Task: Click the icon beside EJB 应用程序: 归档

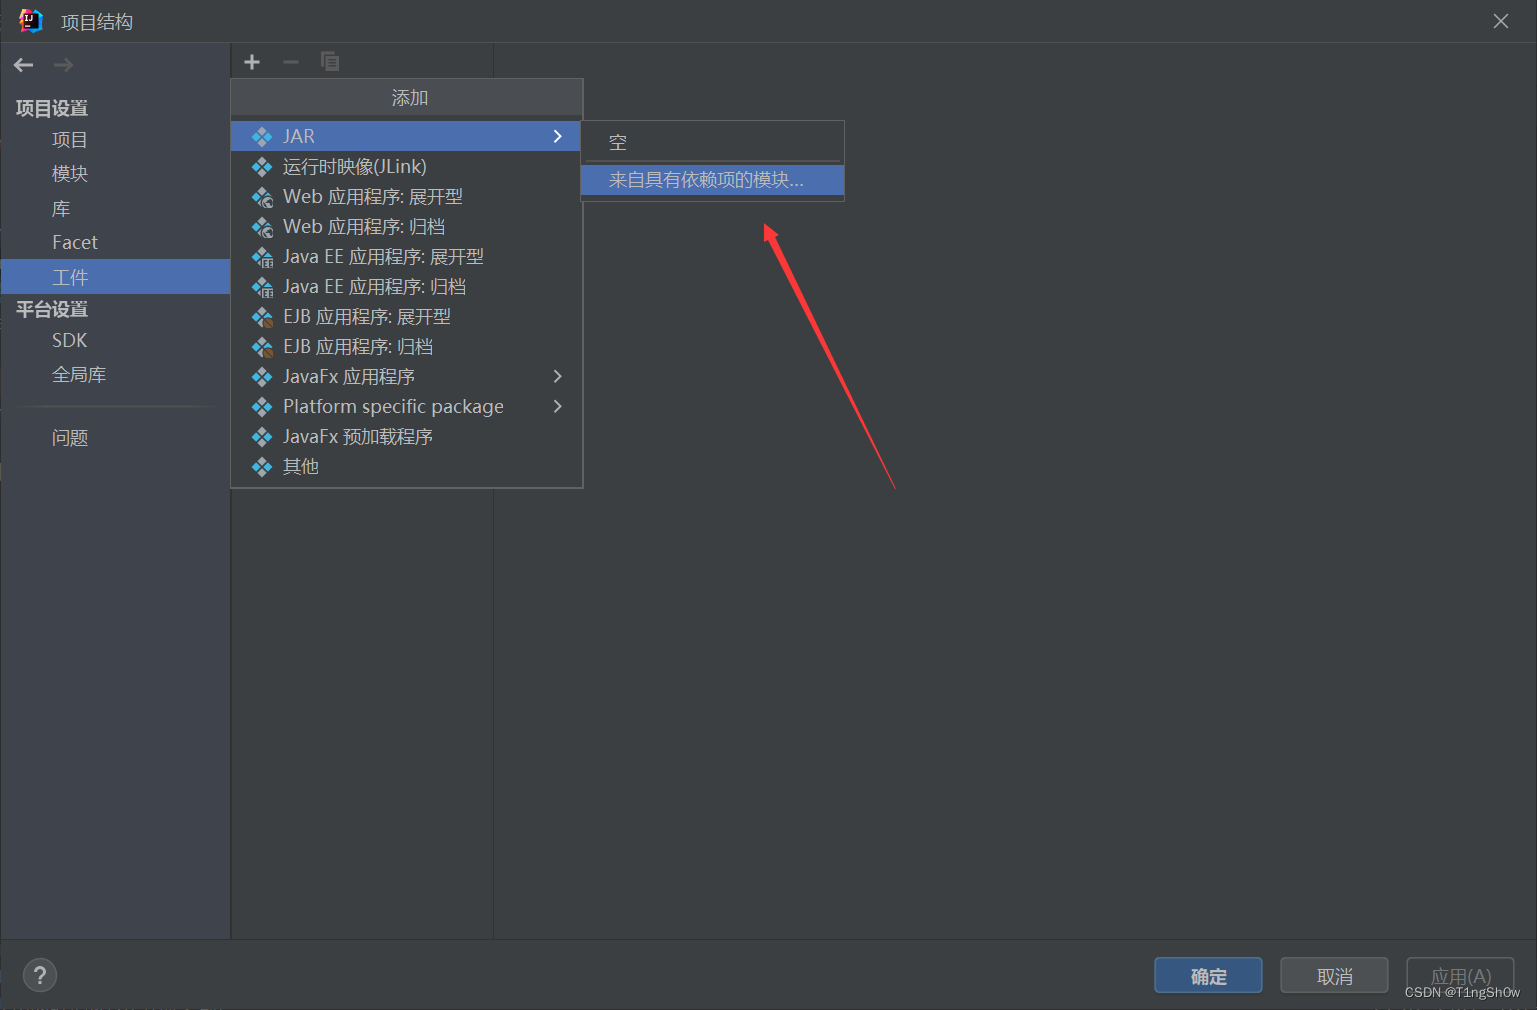Action: tap(262, 347)
